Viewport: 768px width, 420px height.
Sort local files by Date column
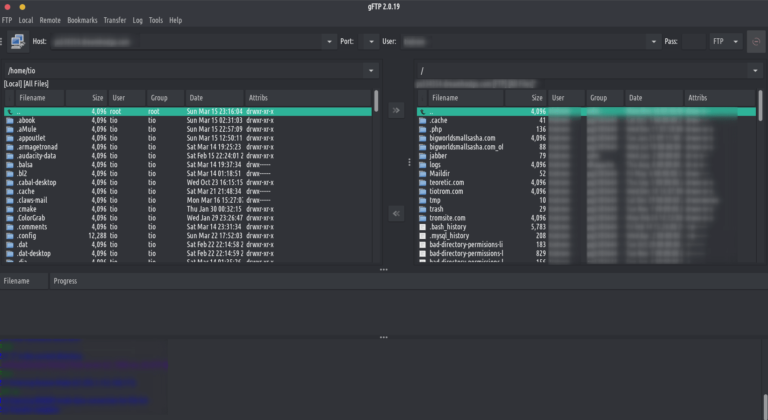point(196,98)
